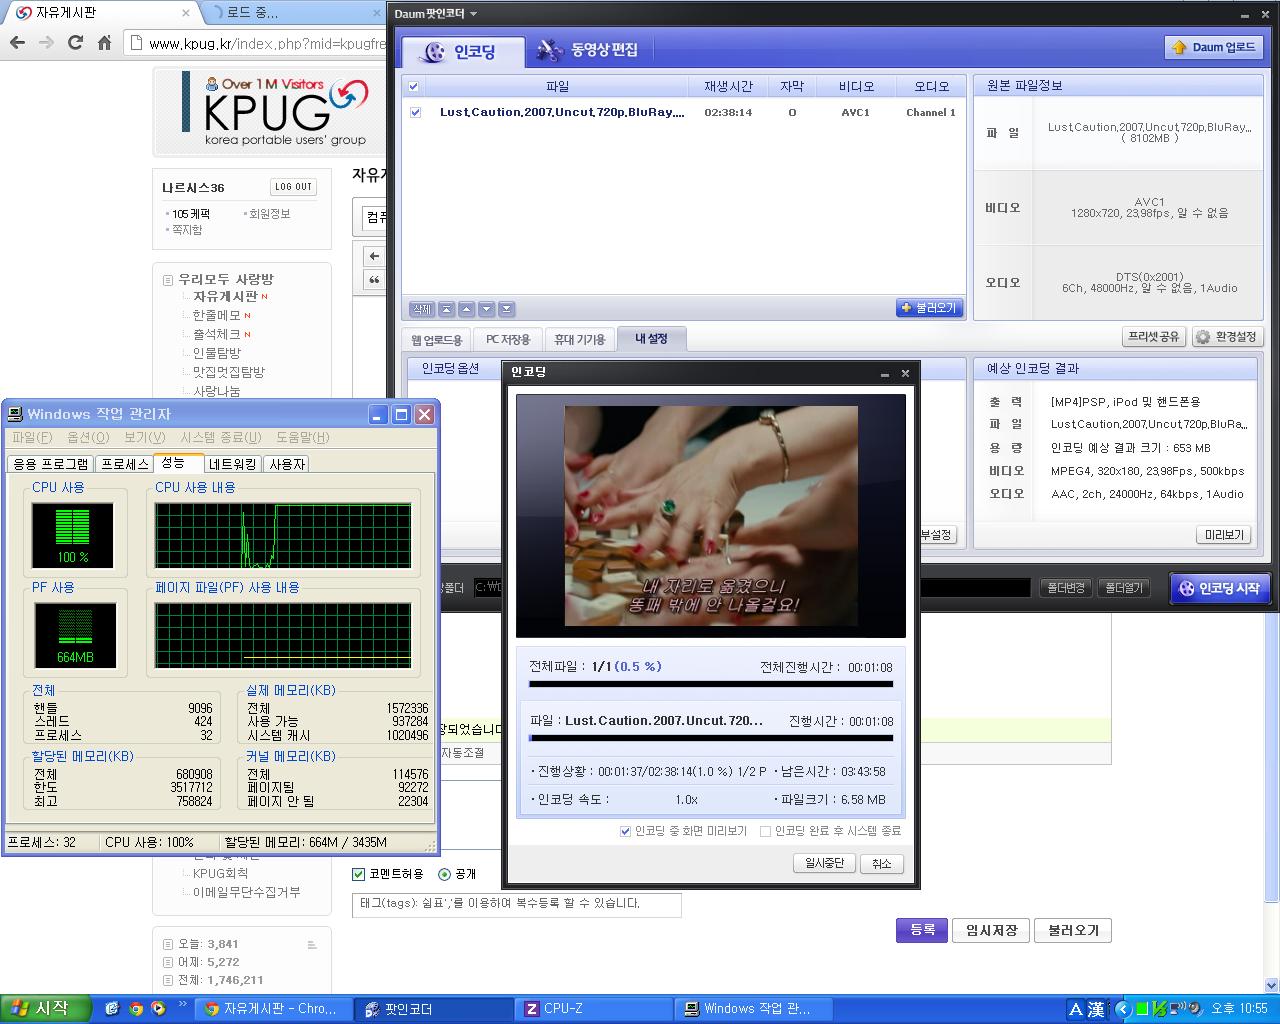Click the 전체파일 overall progress bar
The width and height of the screenshot is (1280, 1024).
pos(711,685)
